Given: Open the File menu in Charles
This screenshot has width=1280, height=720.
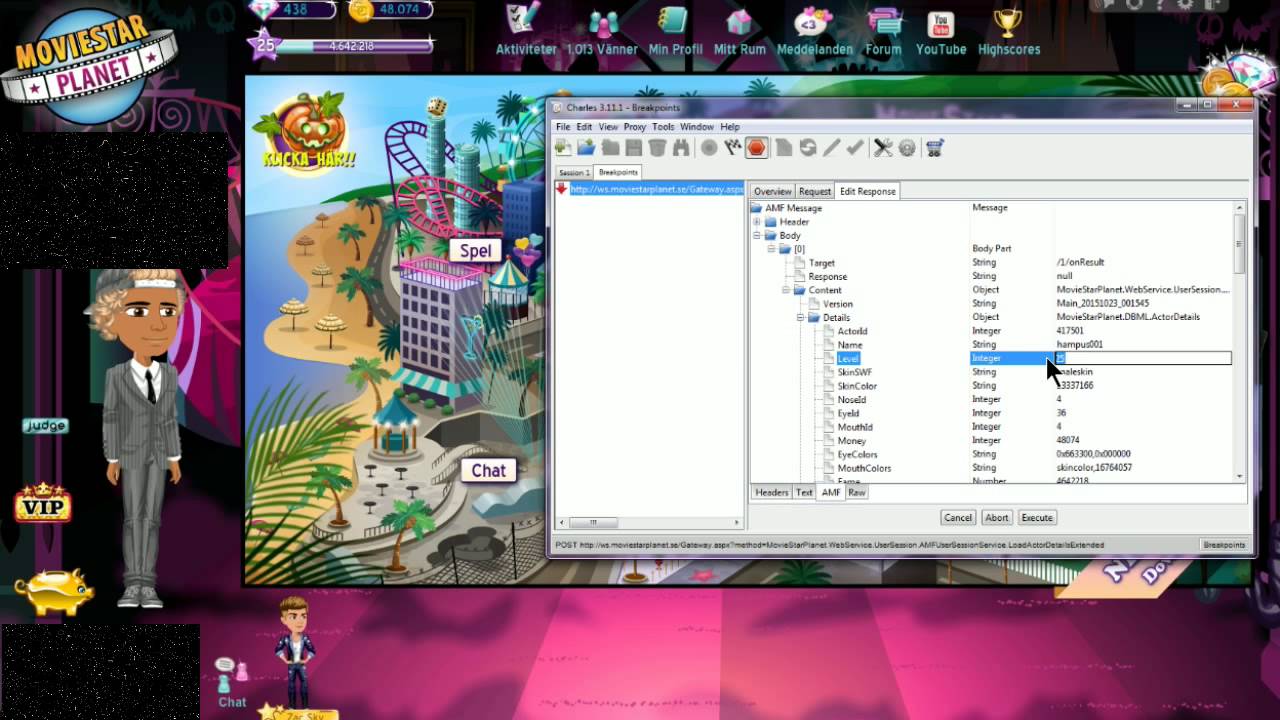Looking at the screenshot, I should tap(563, 127).
